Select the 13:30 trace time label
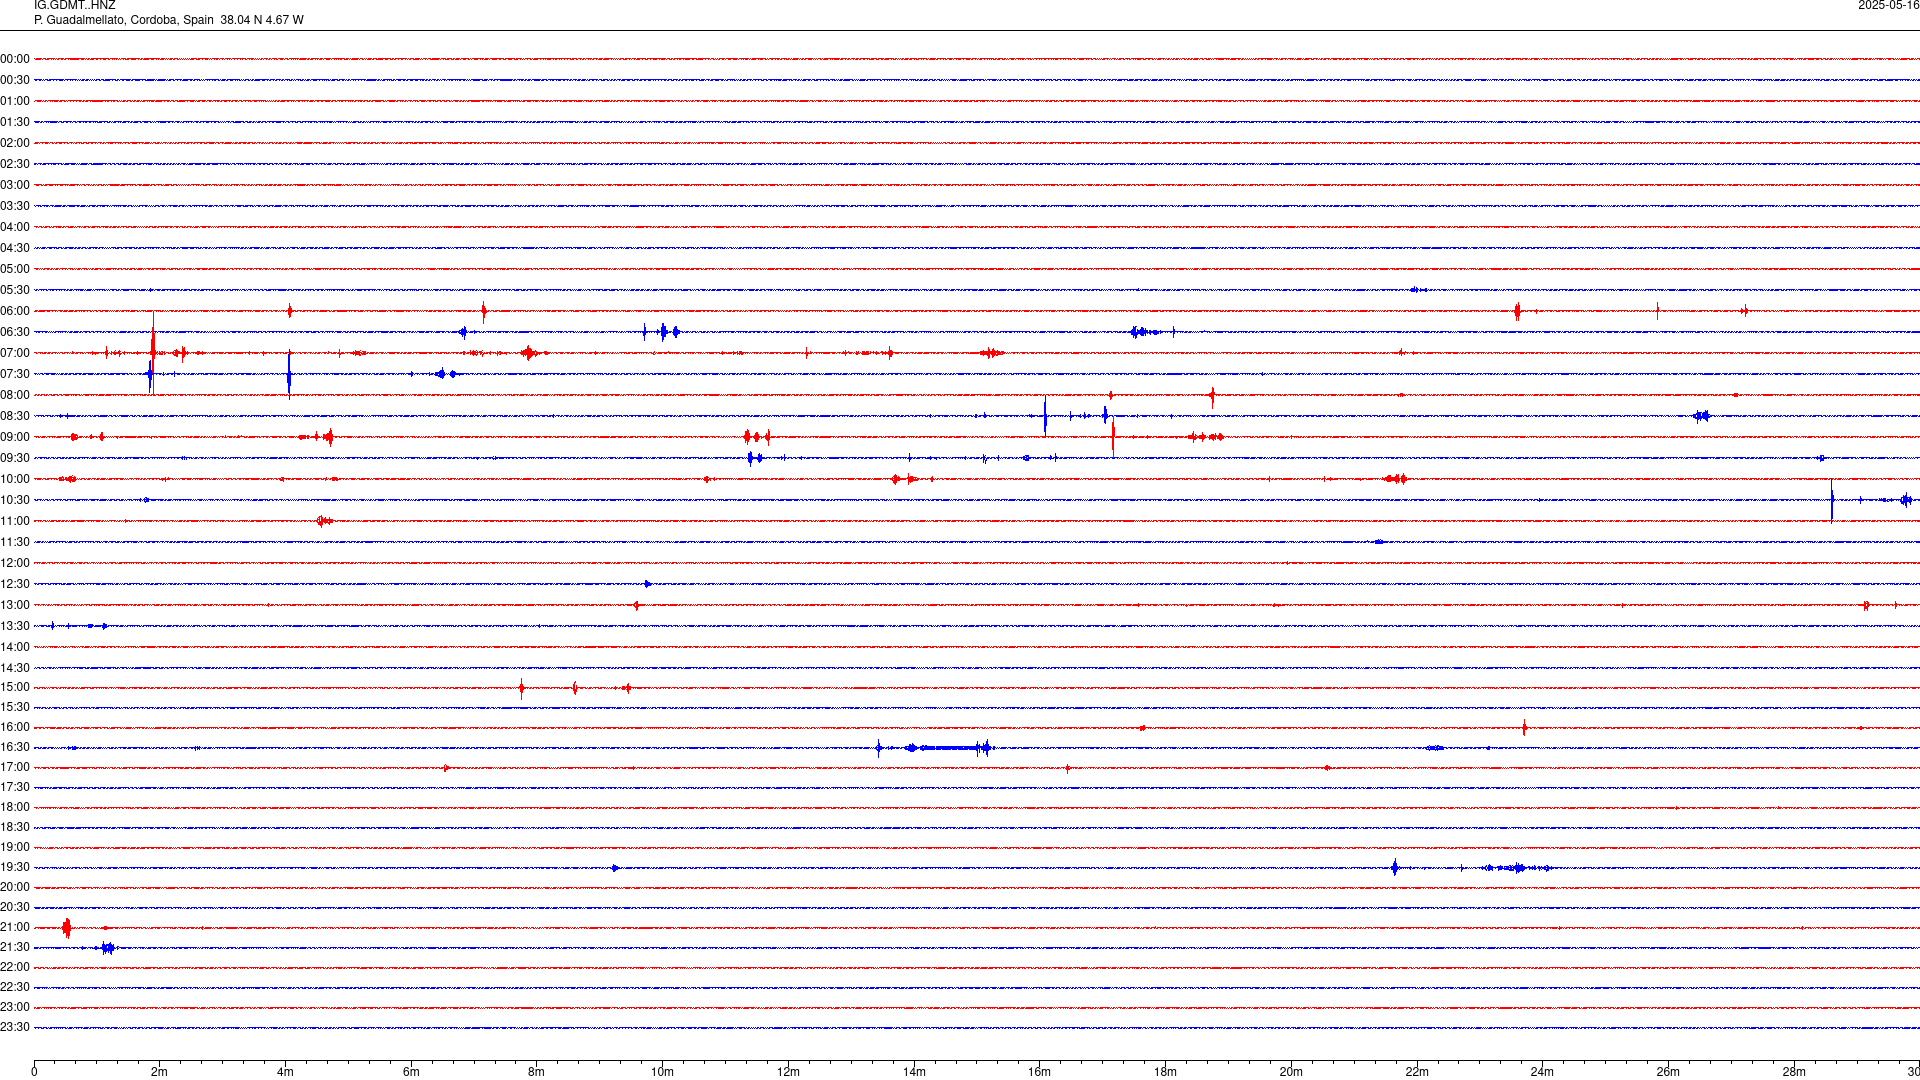The image size is (1920, 1080). pyautogui.click(x=15, y=626)
